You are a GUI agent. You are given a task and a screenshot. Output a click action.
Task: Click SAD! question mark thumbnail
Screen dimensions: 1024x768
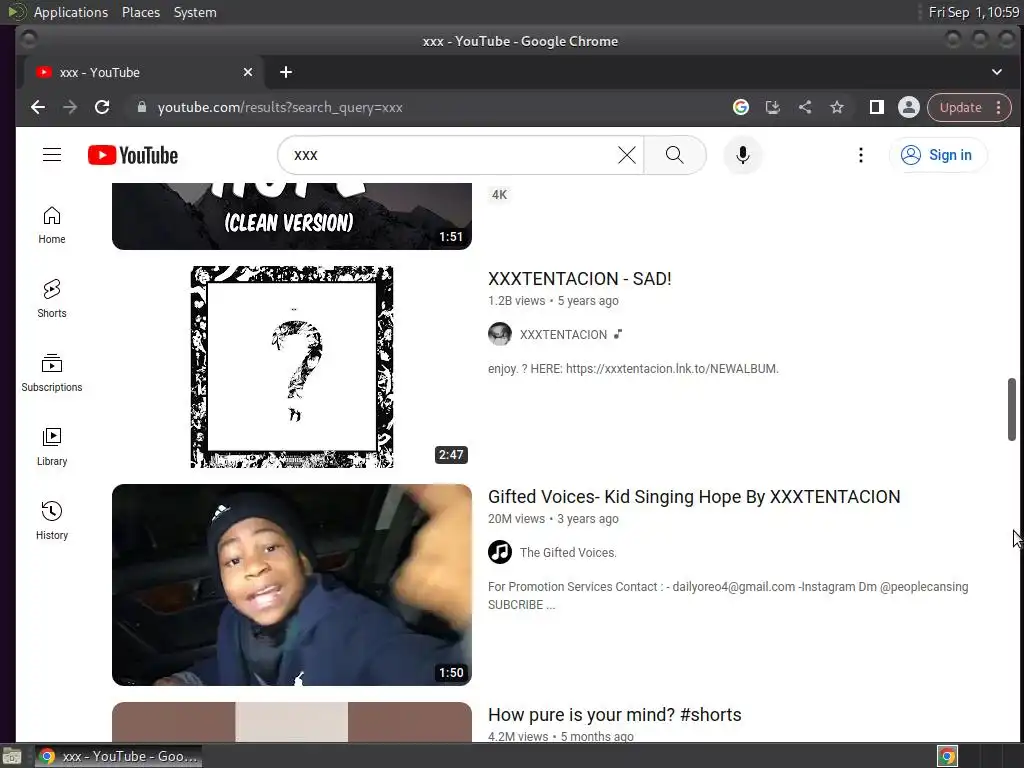291,366
